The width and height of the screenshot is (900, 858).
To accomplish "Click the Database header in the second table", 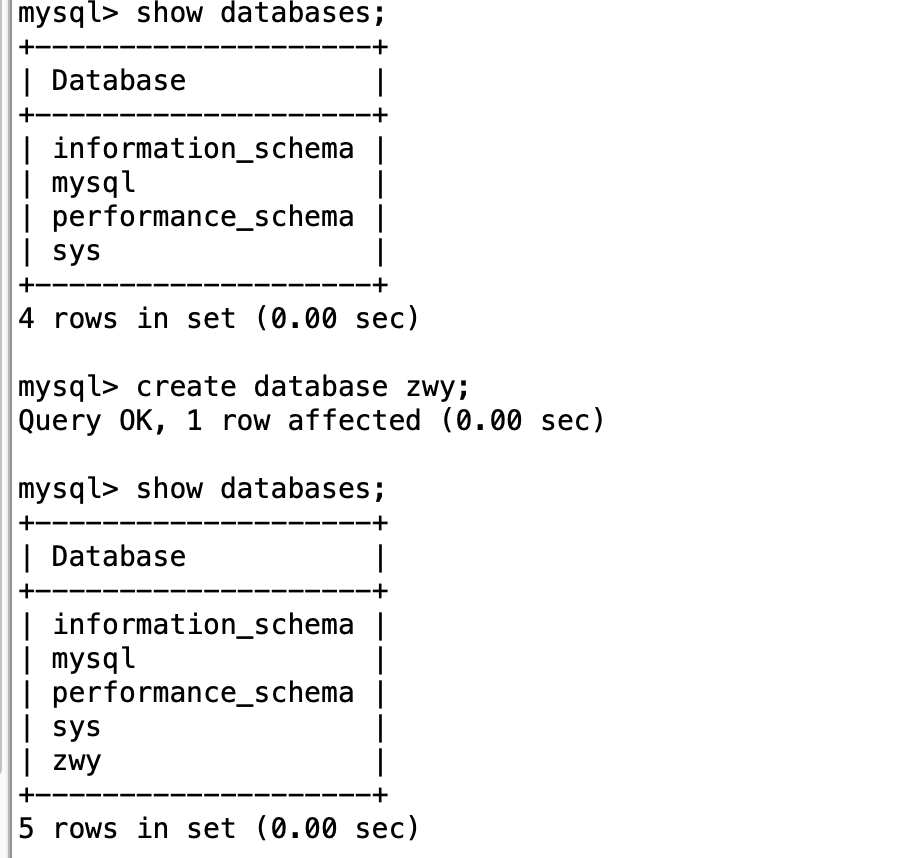I will click(x=119, y=557).
